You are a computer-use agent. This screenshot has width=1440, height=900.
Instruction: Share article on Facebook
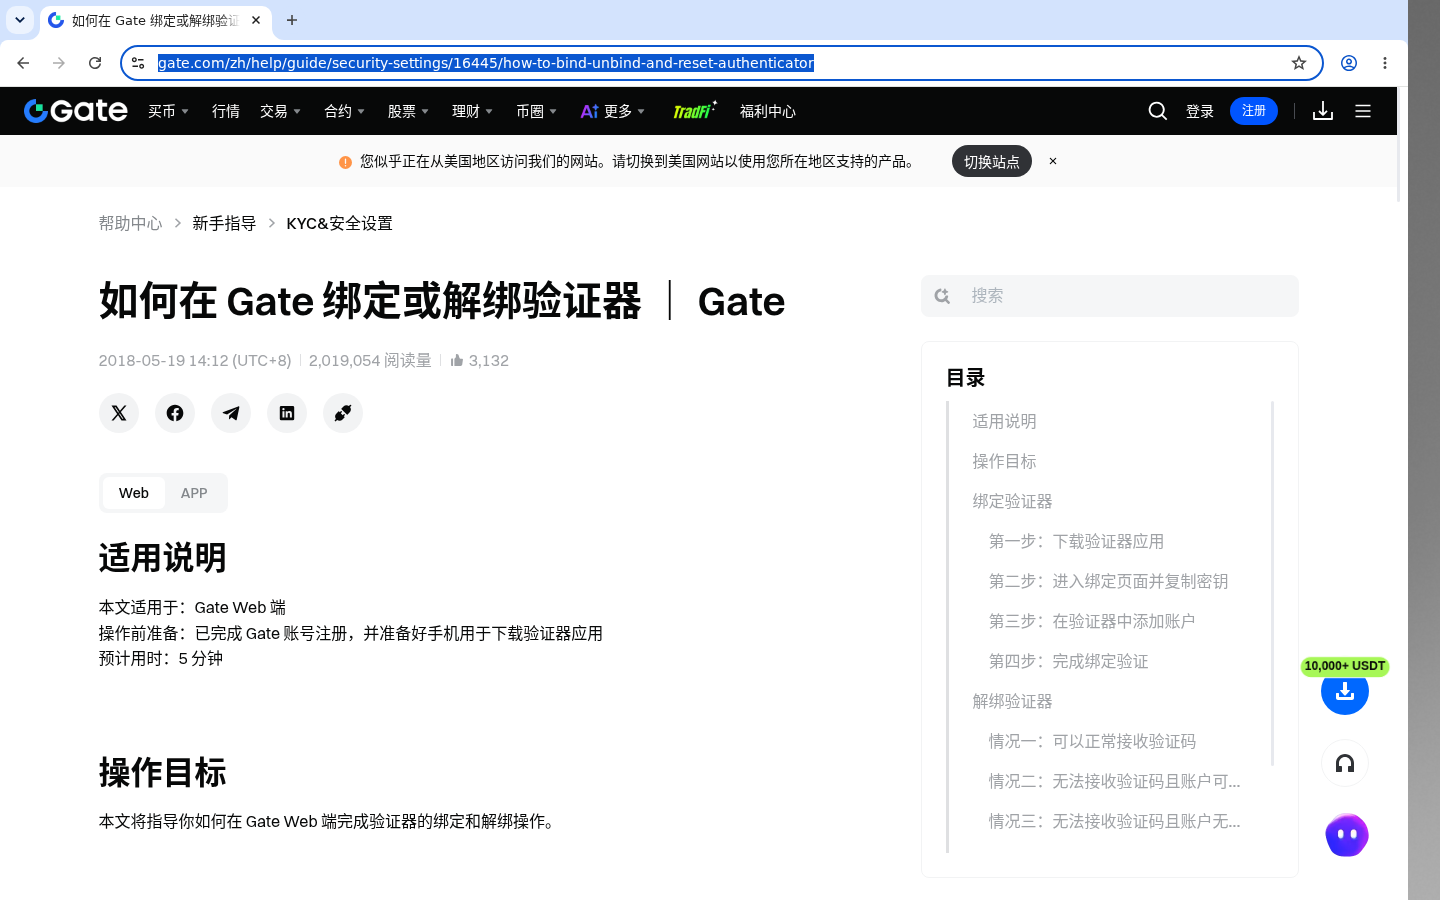[x=175, y=413]
